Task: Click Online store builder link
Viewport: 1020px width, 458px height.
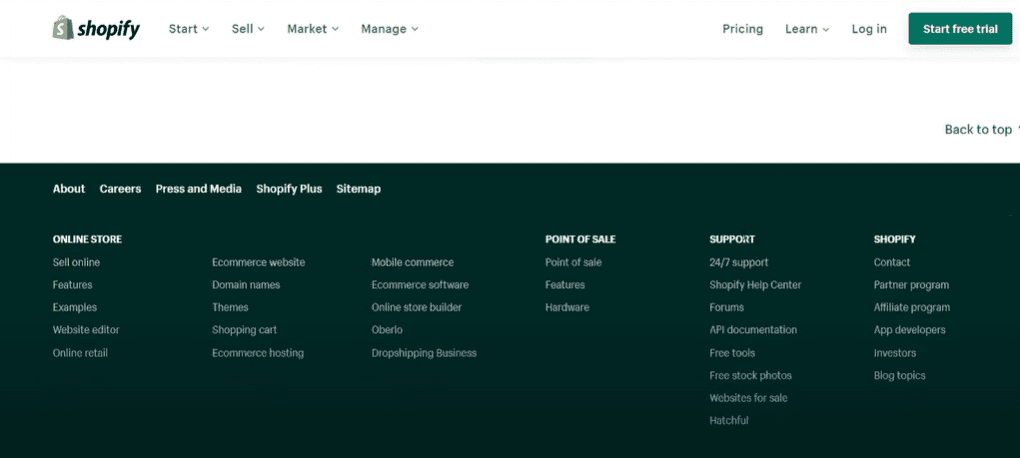Action: pyautogui.click(x=416, y=307)
